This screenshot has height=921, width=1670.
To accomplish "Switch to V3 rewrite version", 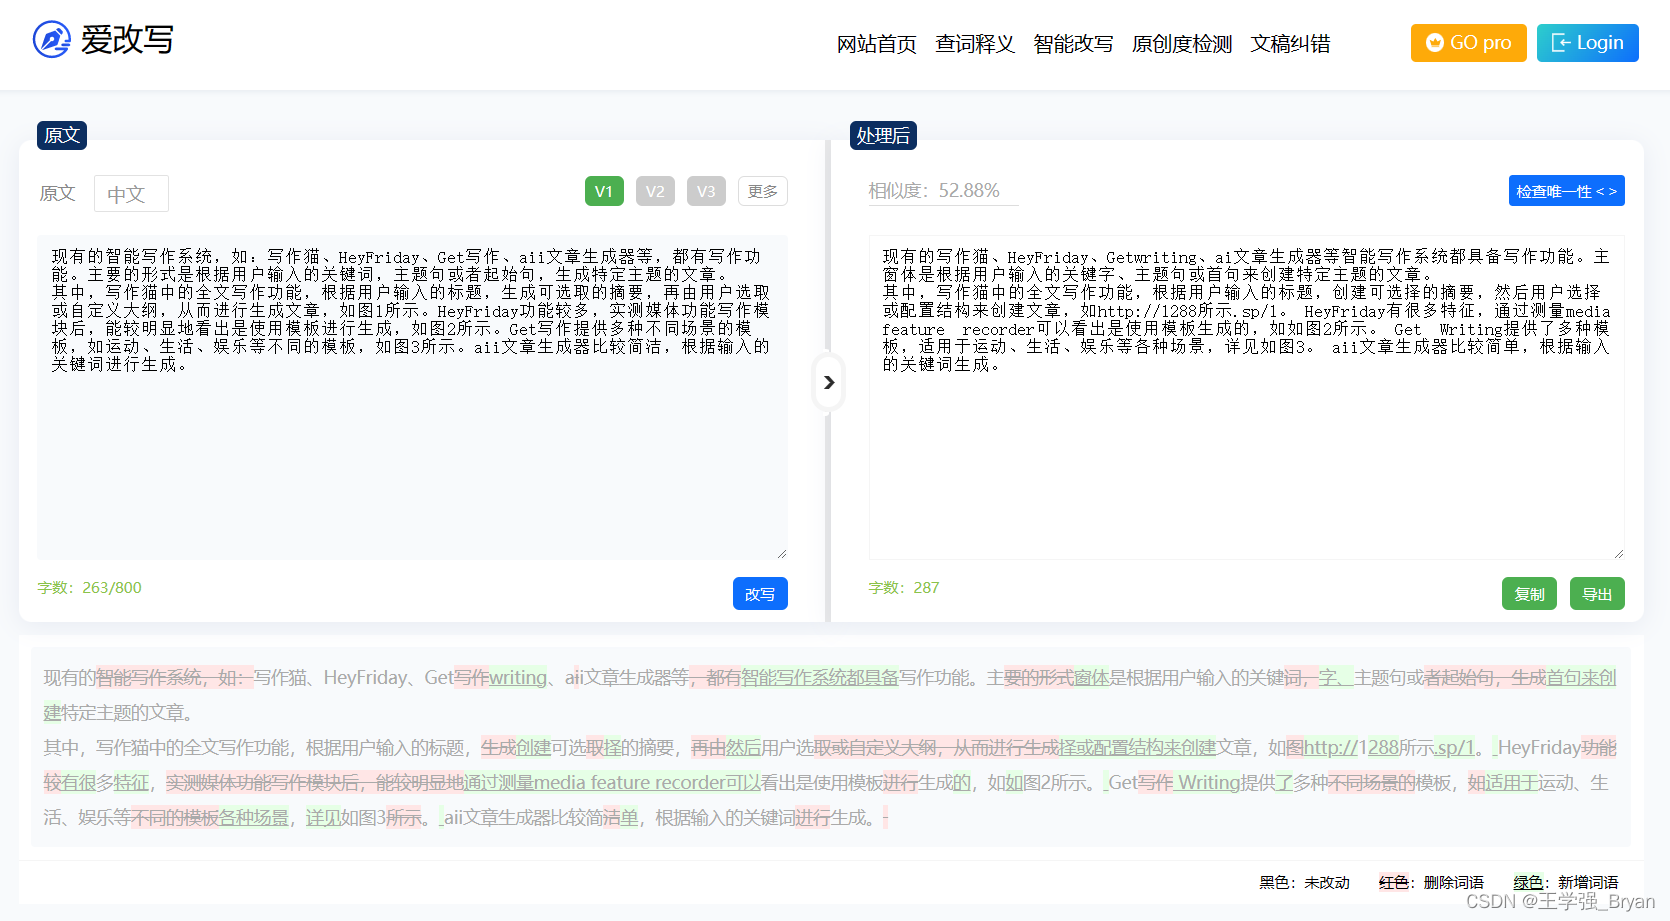I will [x=706, y=191].
